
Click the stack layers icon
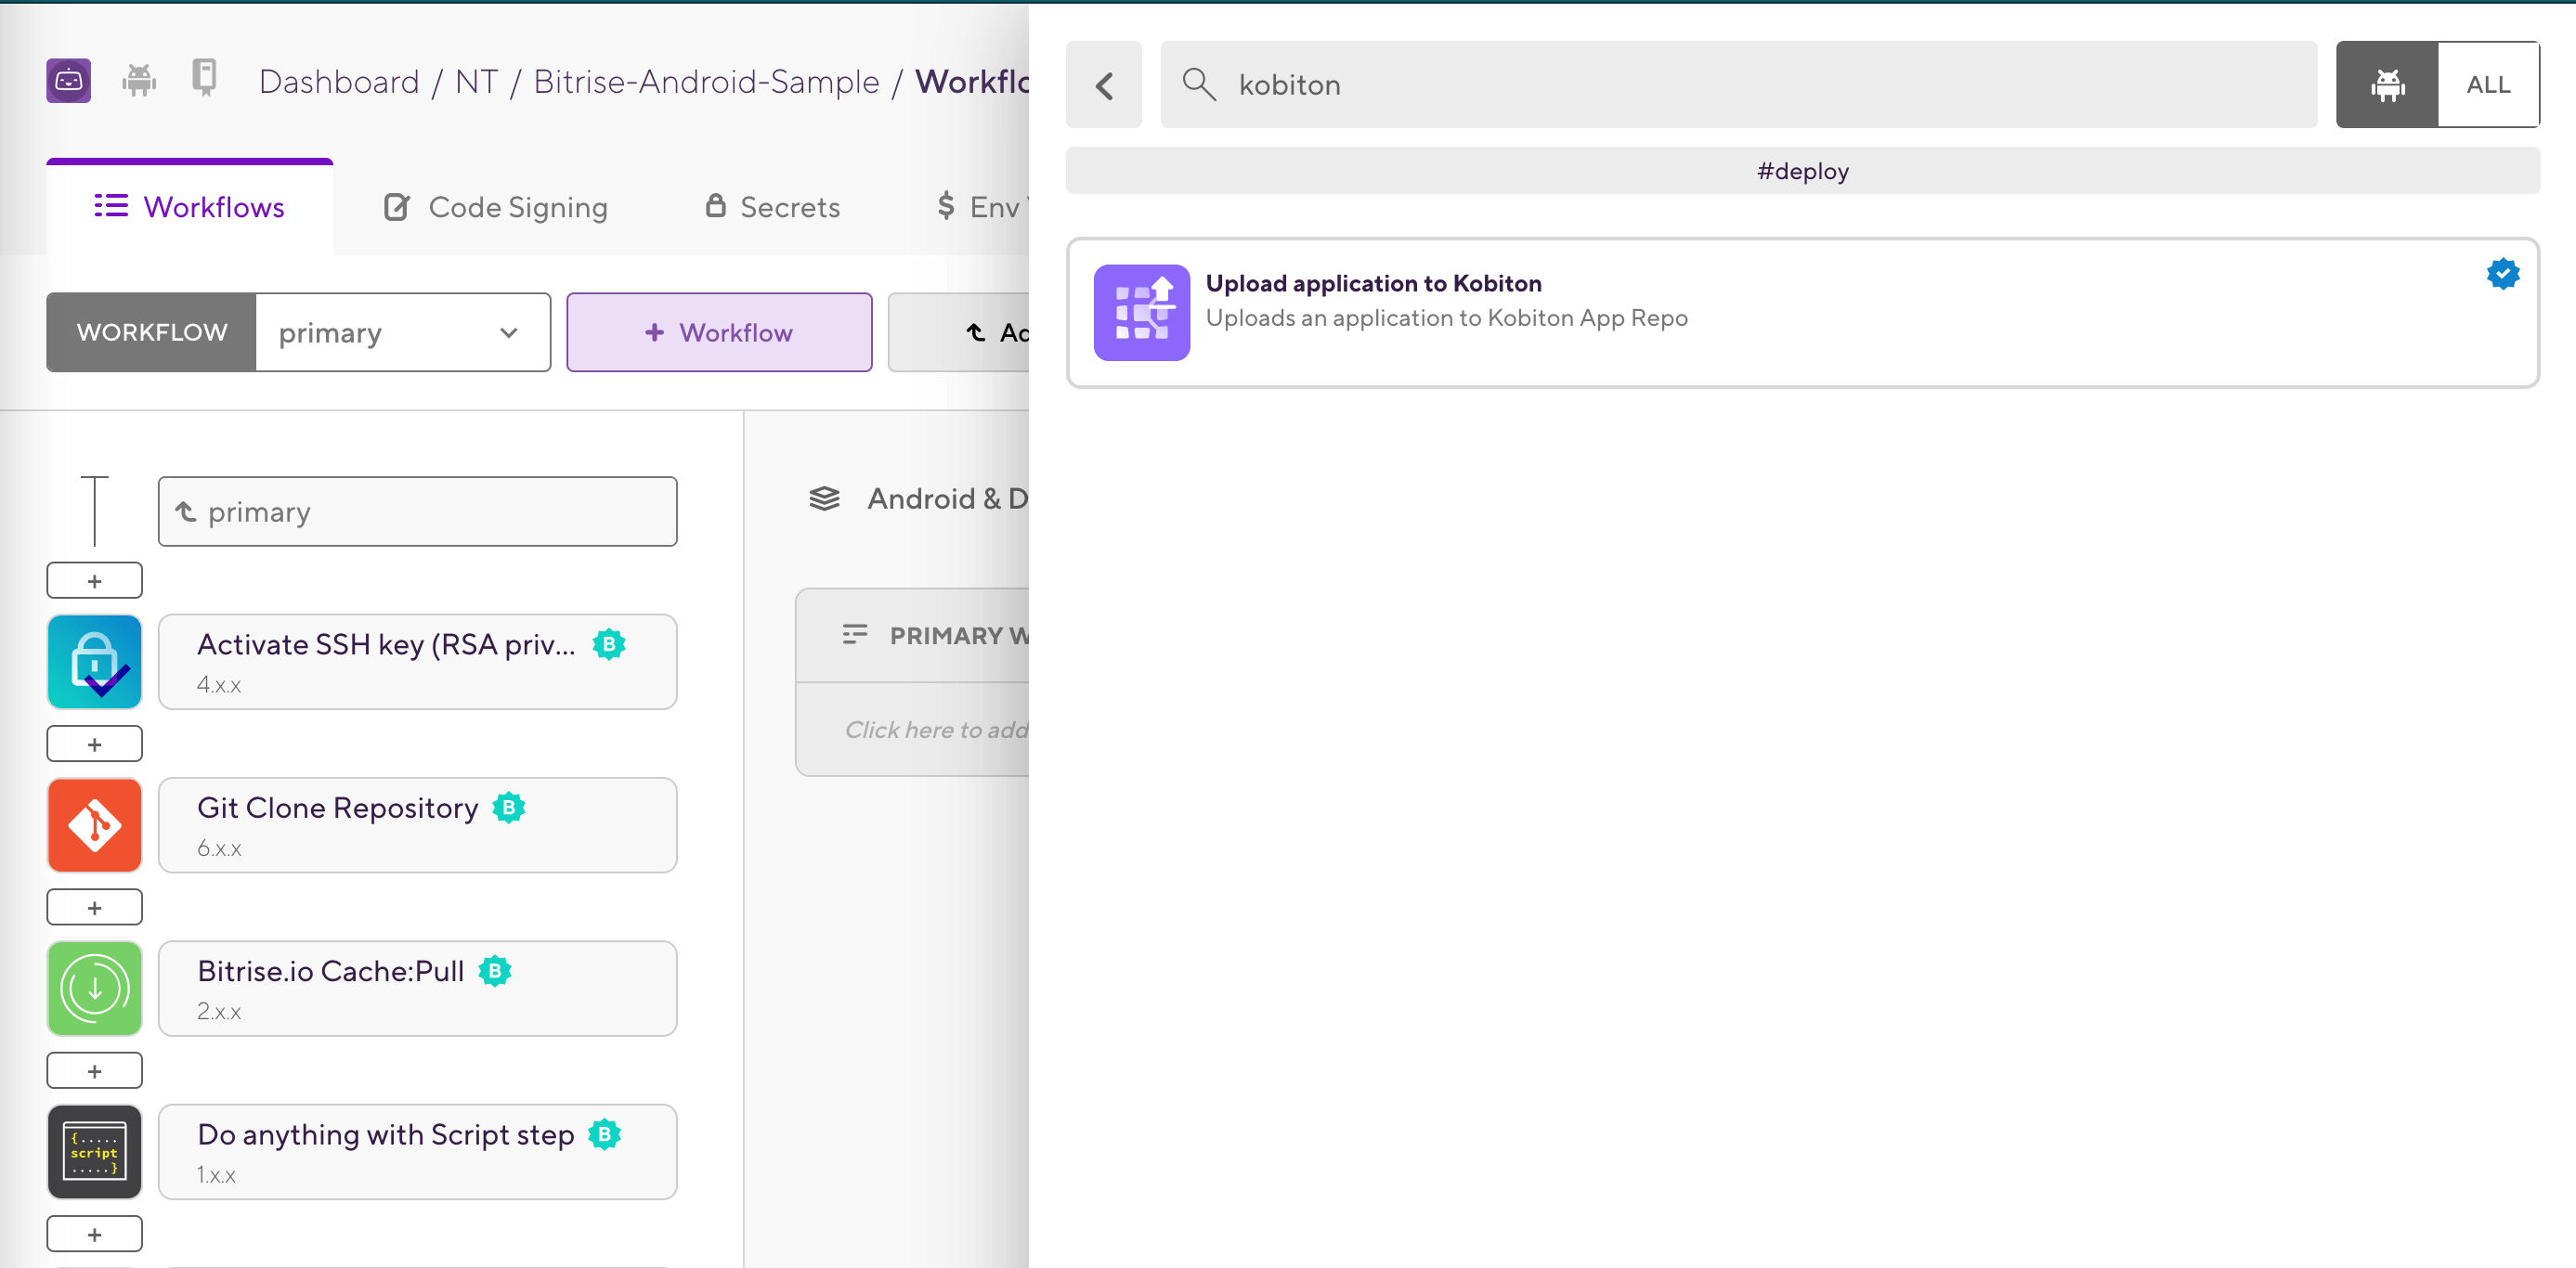click(824, 498)
